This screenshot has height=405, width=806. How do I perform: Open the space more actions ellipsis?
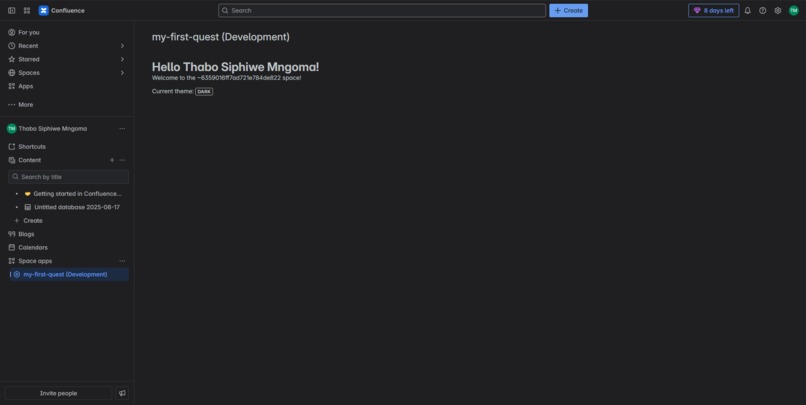(x=122, y=128)
